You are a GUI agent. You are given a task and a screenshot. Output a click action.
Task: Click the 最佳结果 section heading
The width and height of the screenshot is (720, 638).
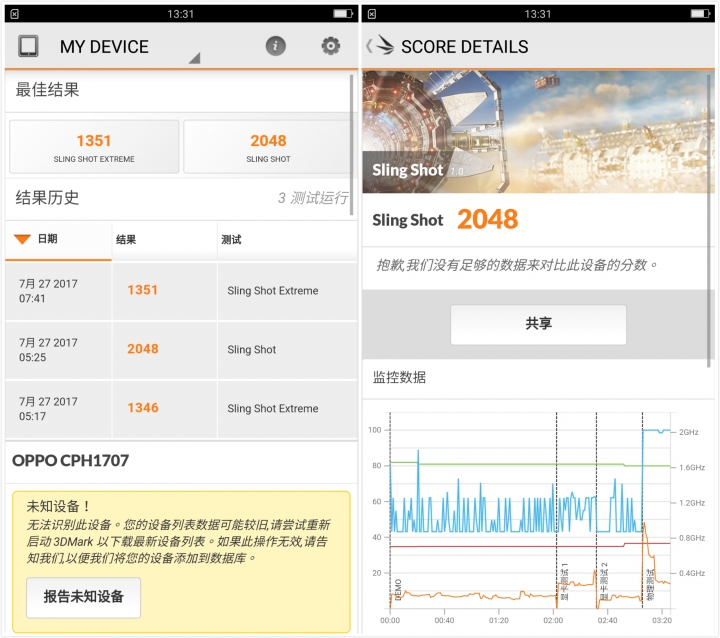click(x=47, y=90)
